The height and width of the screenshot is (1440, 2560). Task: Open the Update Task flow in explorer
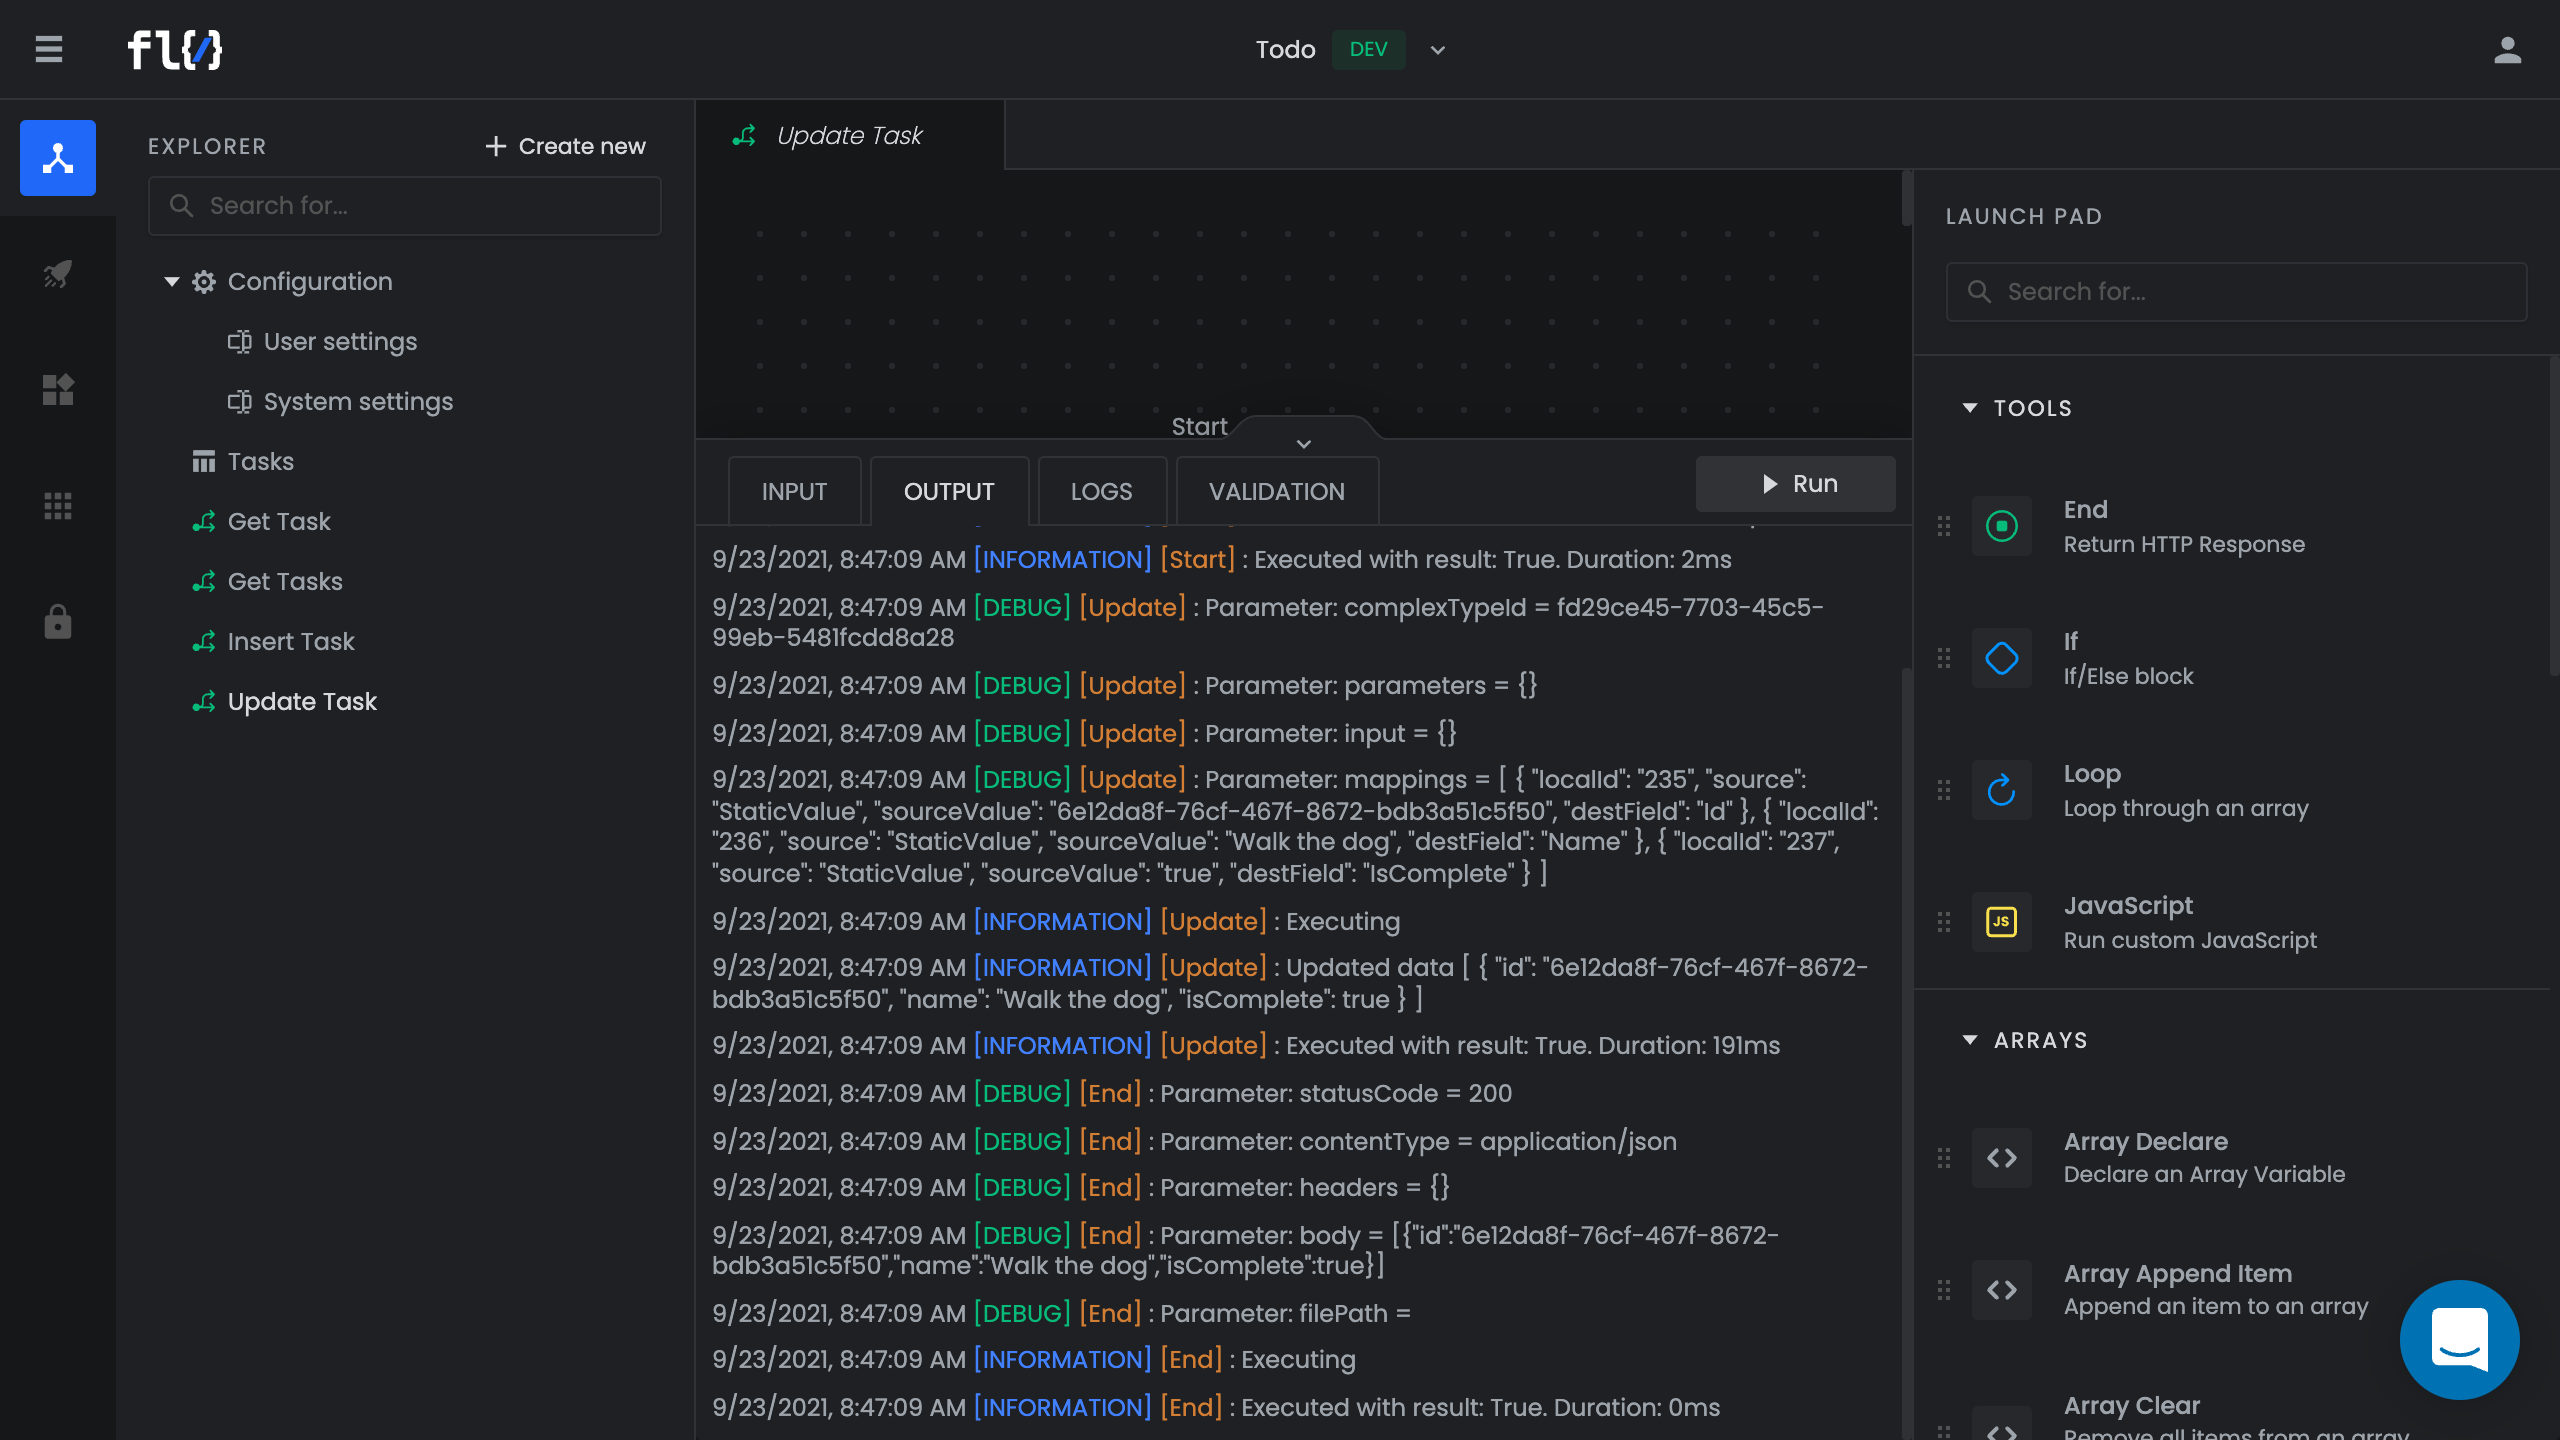tap(302, 702)
